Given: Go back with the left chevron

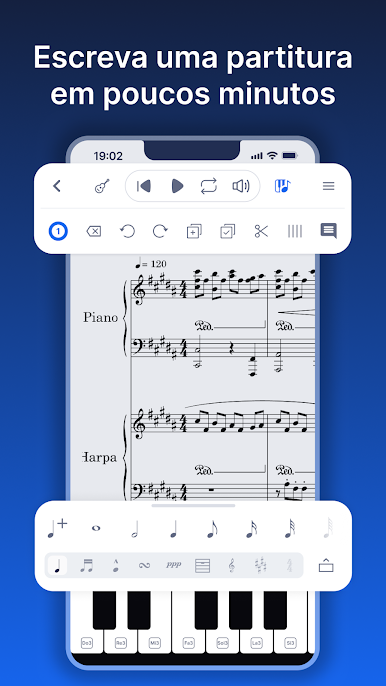Looking at the screenshot, I should point(56,186).
